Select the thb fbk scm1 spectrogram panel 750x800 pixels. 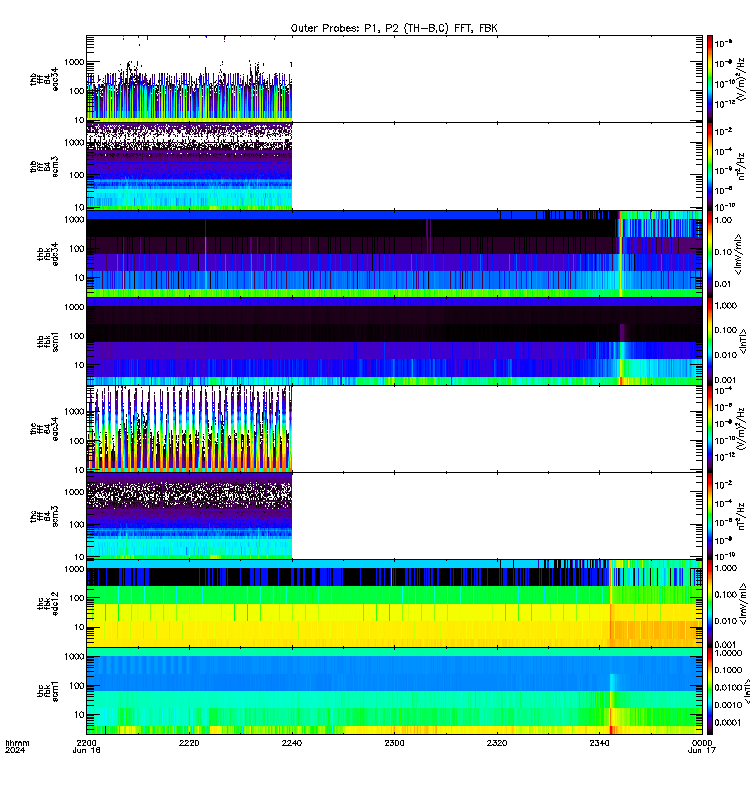[394, 341]
